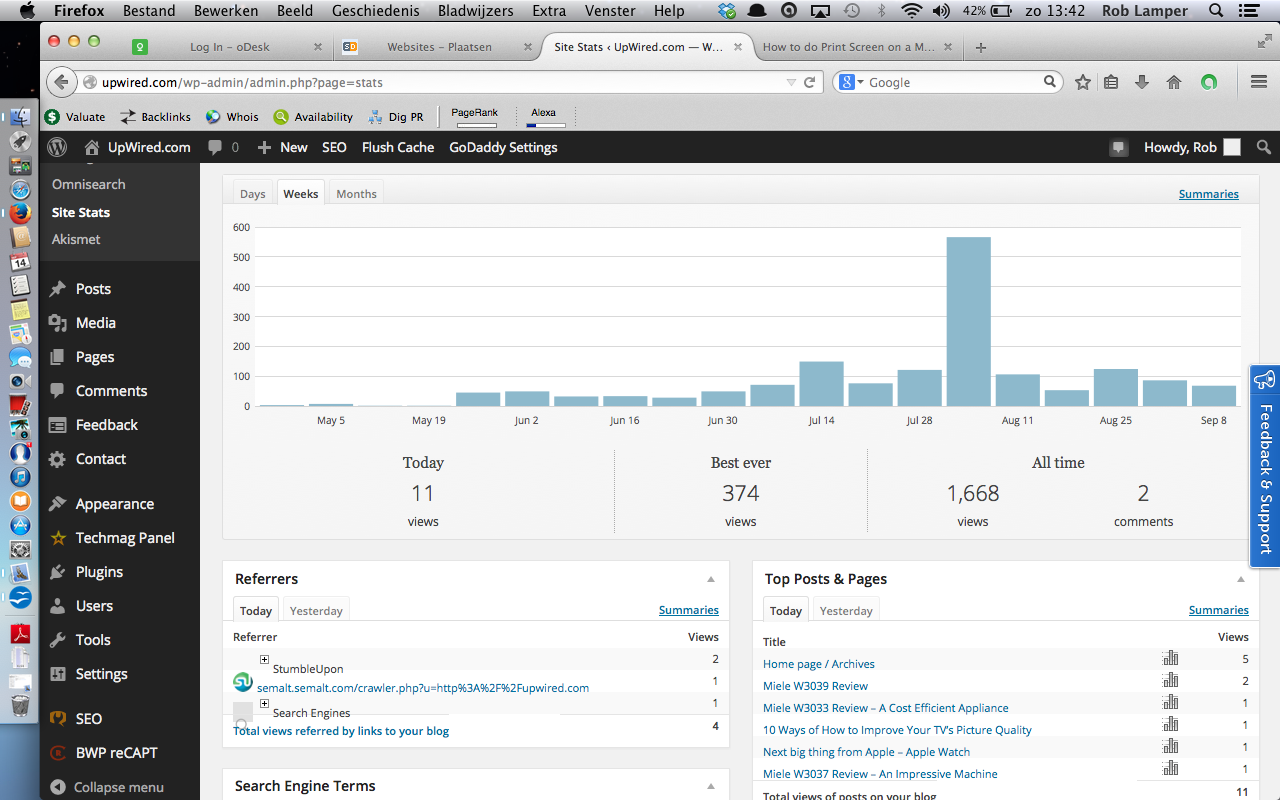
Task: Open Miele W3033 Review post link
Action: click(886, 708)
